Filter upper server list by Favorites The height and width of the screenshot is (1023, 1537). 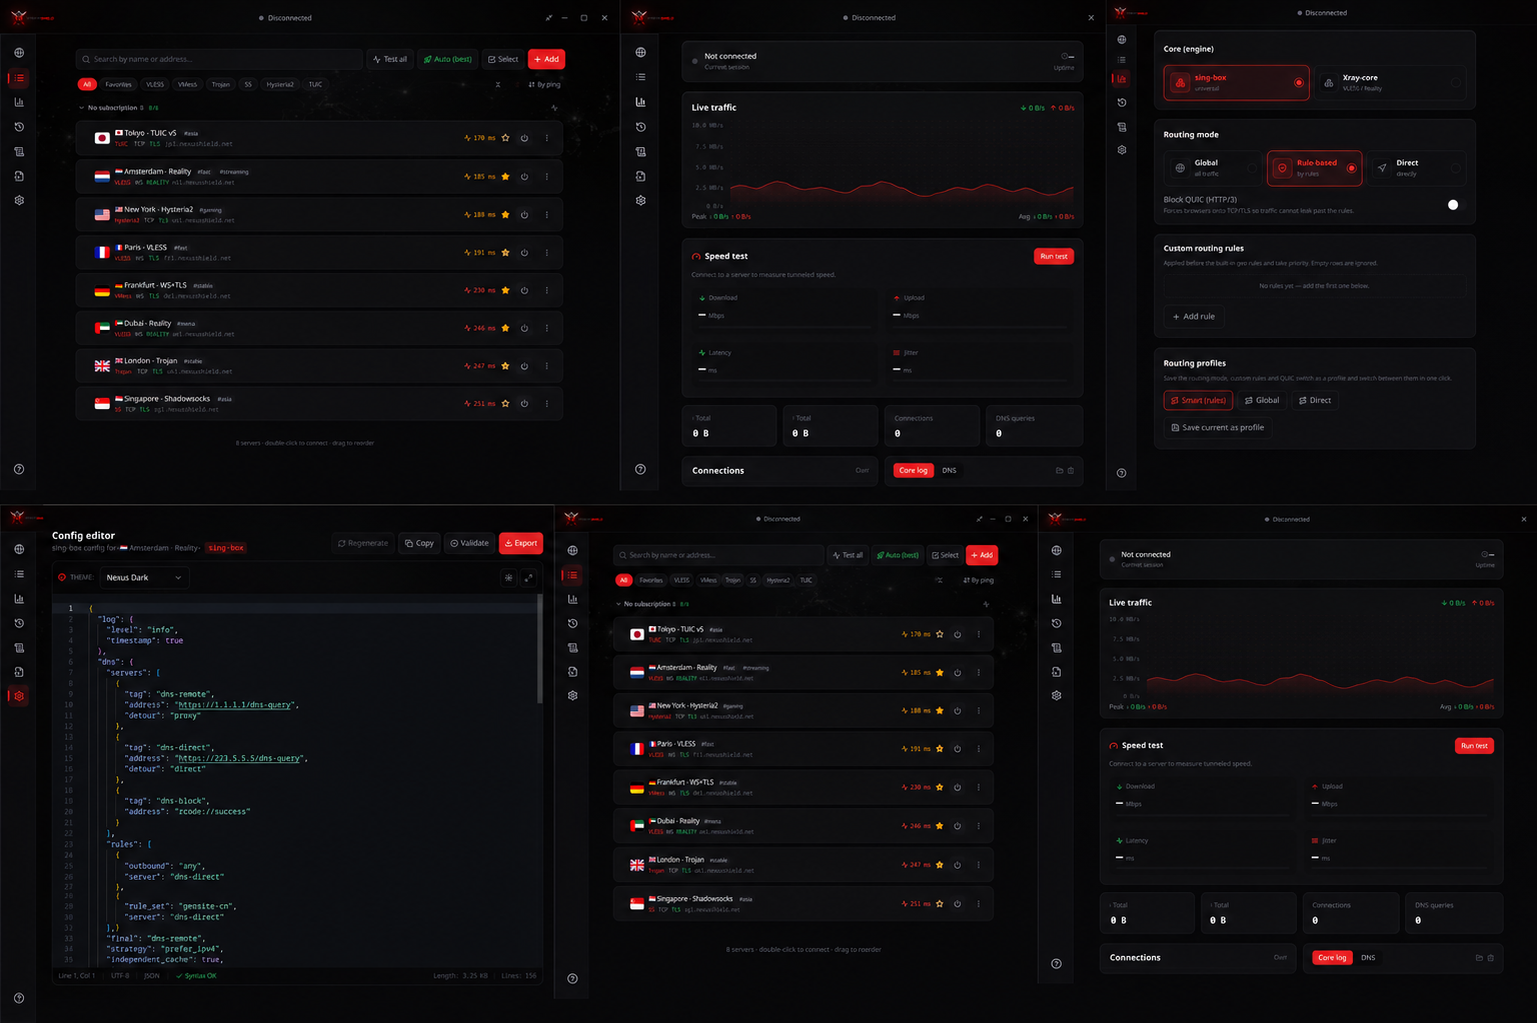pyautogui.click(x=119, y=85)
